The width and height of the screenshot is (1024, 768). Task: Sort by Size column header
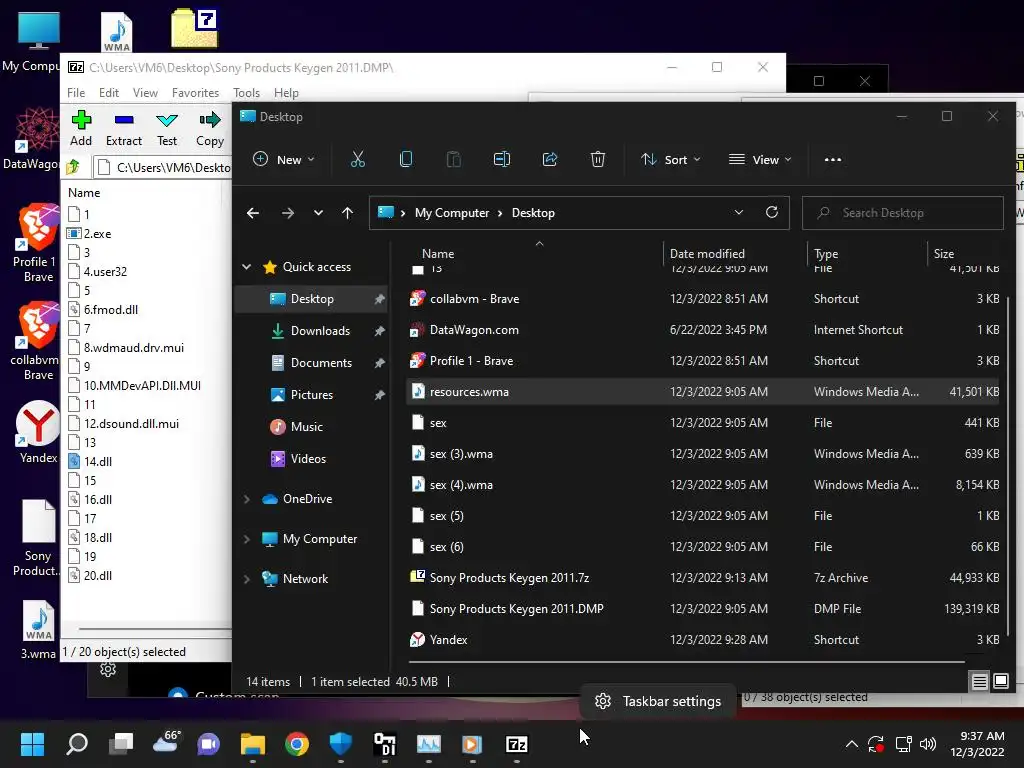pos(966,253)
